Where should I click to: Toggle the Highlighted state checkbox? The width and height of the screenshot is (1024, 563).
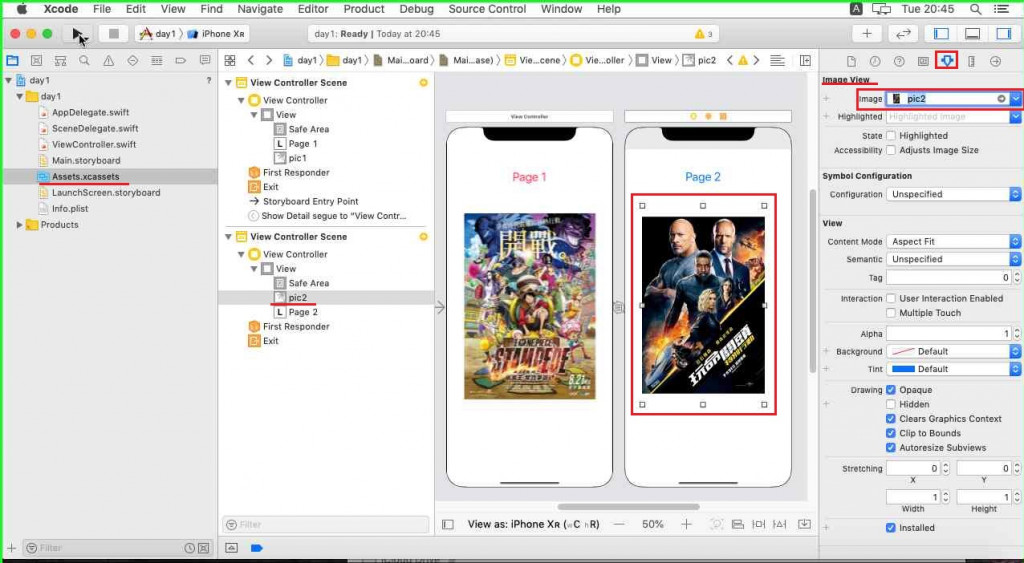tap(891, 135)
